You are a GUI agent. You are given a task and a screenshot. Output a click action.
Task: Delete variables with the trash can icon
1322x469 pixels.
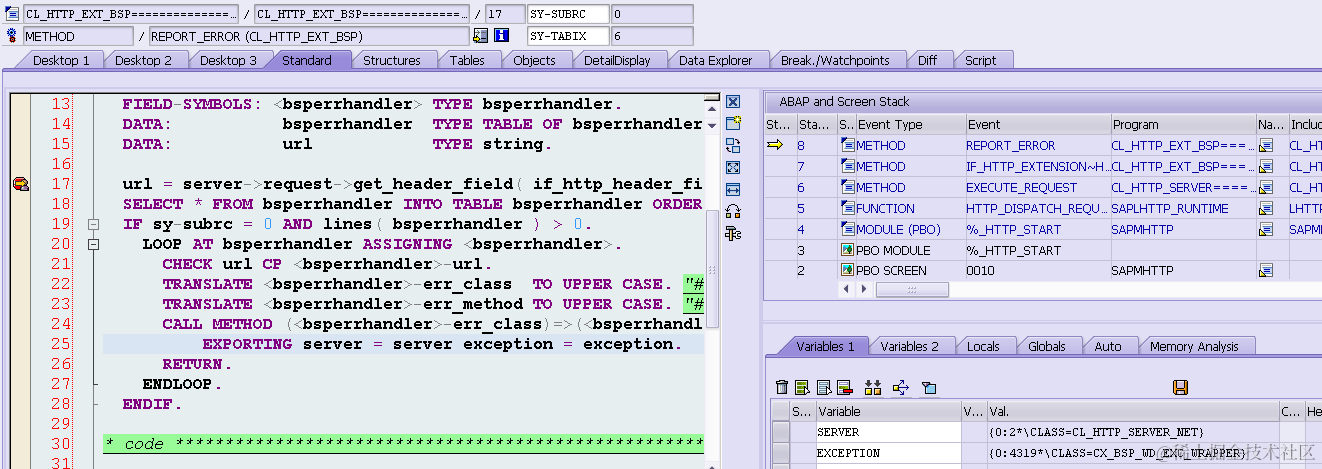(783, 387)
